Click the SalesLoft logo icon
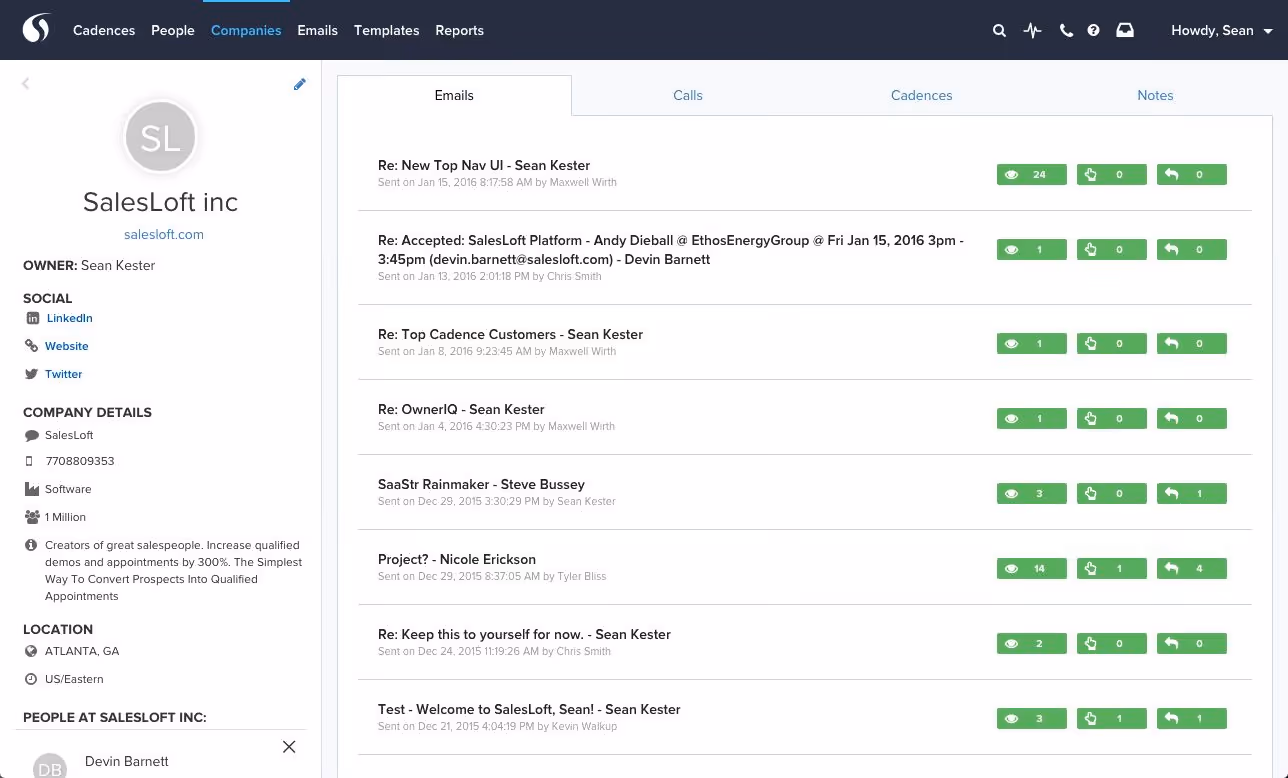The image size is (1288, 778). click(x=36, y=29)
